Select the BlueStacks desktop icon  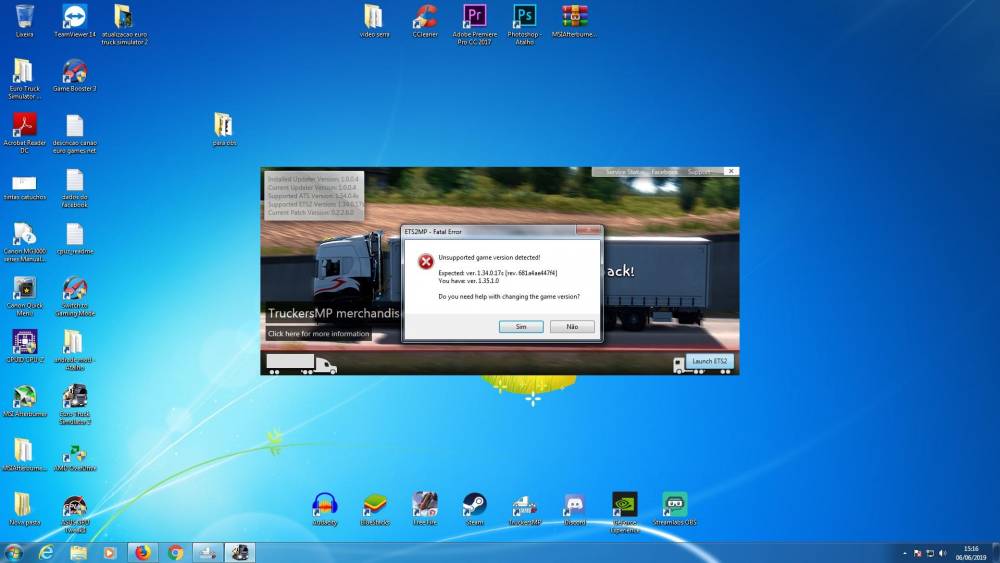point(375,505)
